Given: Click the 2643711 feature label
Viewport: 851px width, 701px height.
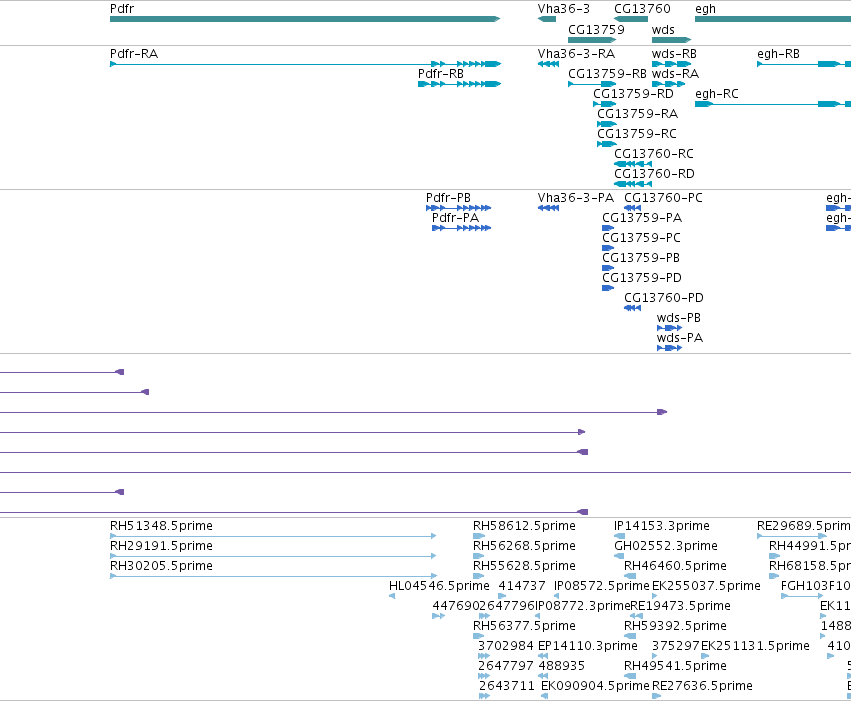Looking at the screenshot, I should [506, 686].
